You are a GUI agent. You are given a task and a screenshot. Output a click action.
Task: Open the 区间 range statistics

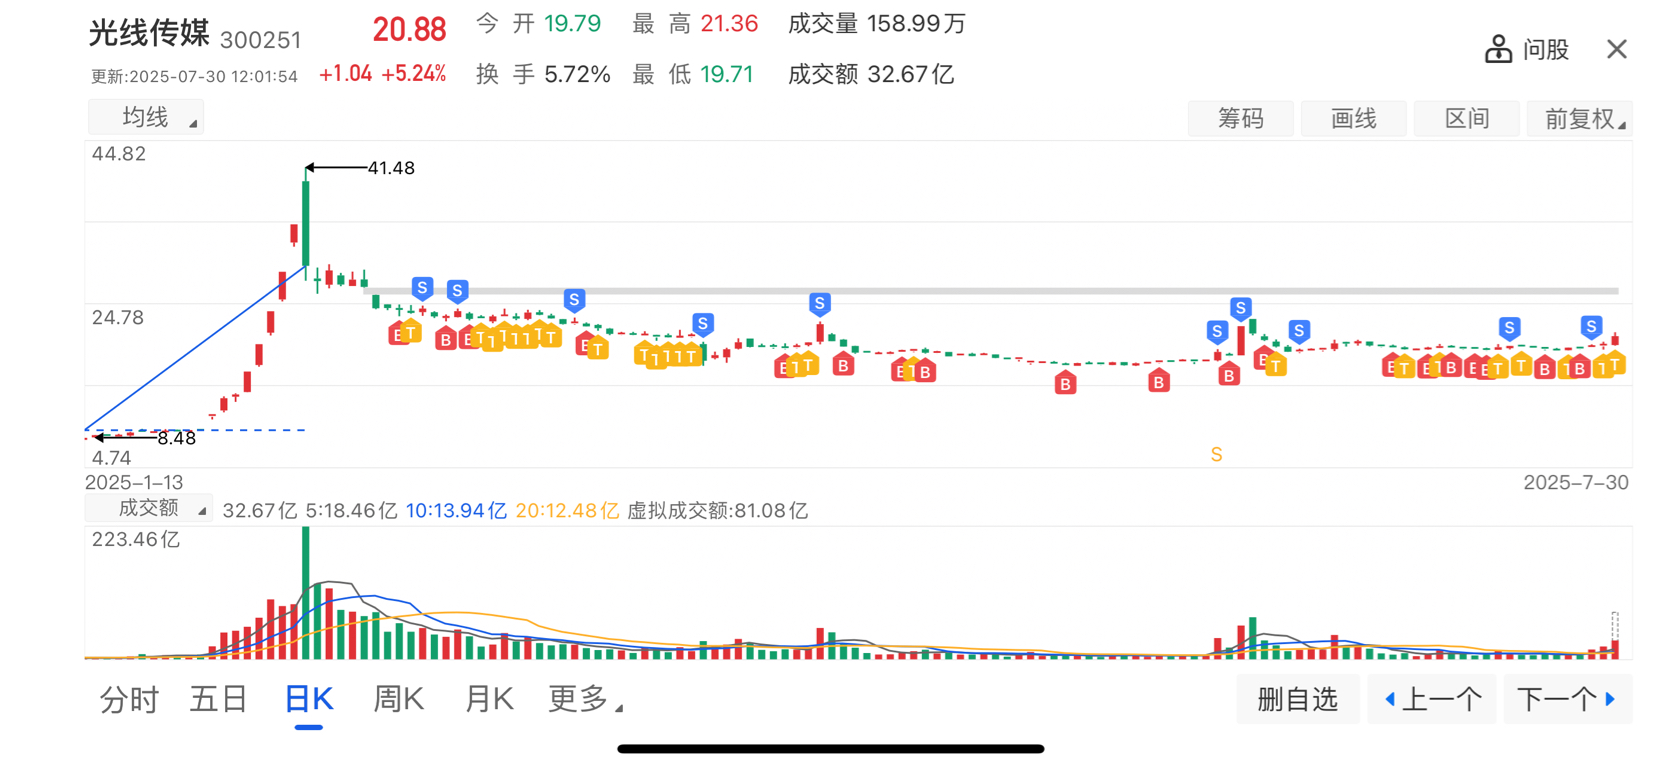[x=1467, y=119]
